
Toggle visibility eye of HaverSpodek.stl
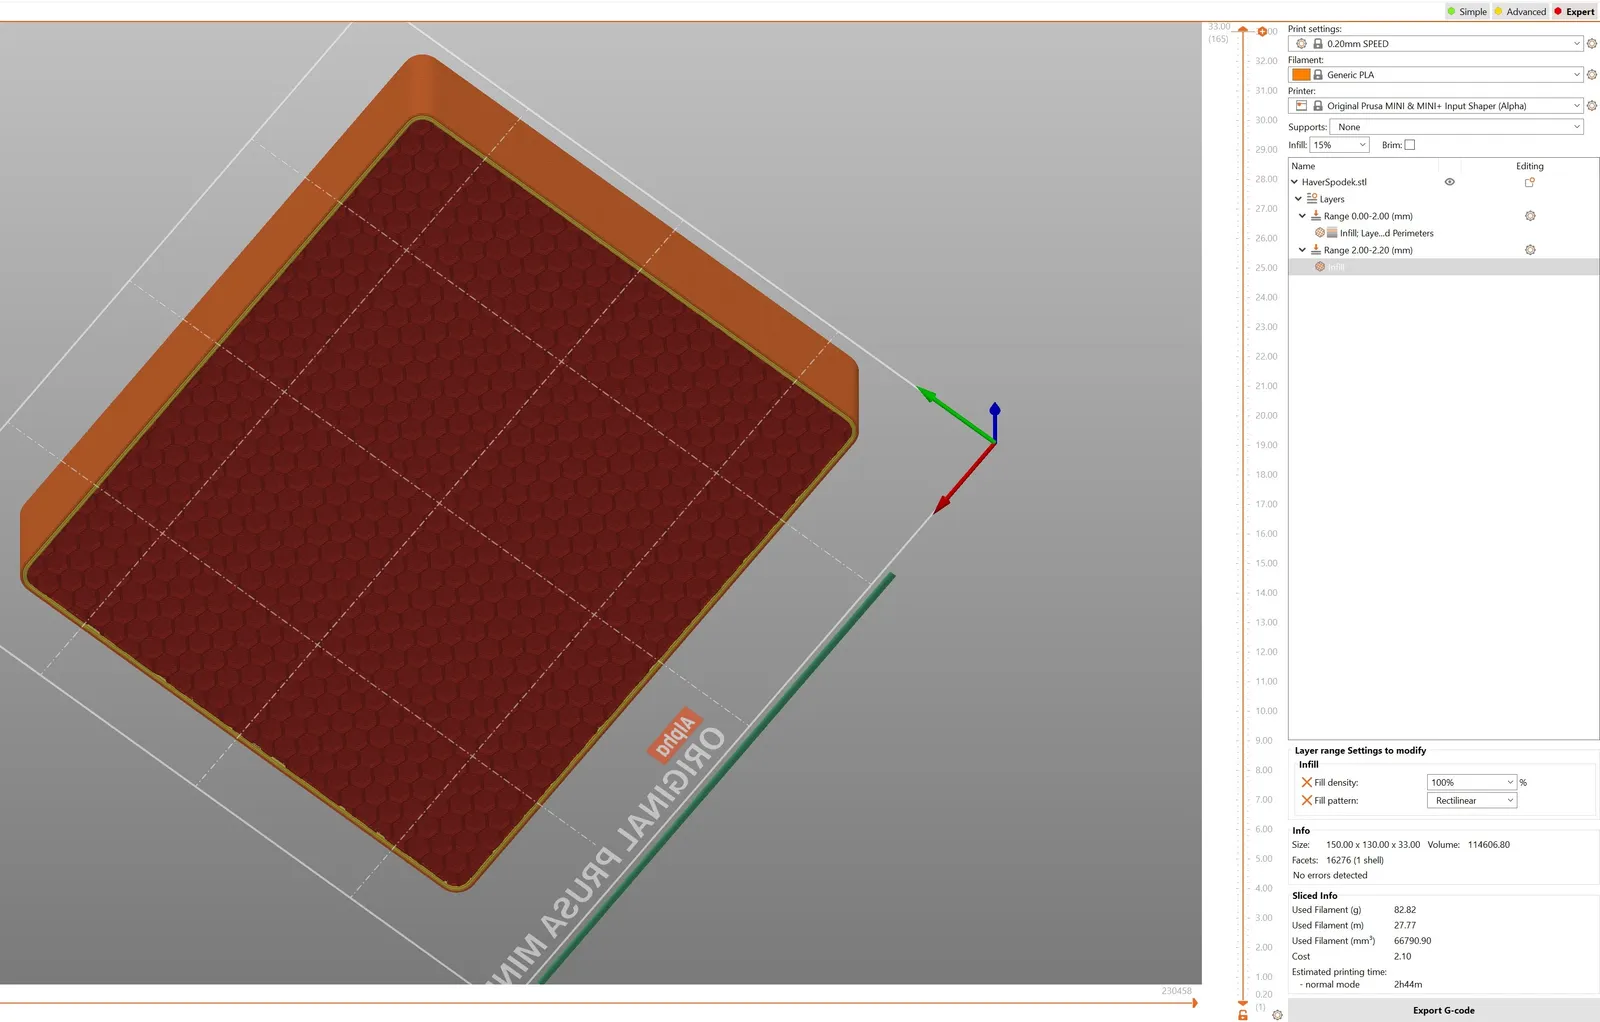click(1449, 182)
